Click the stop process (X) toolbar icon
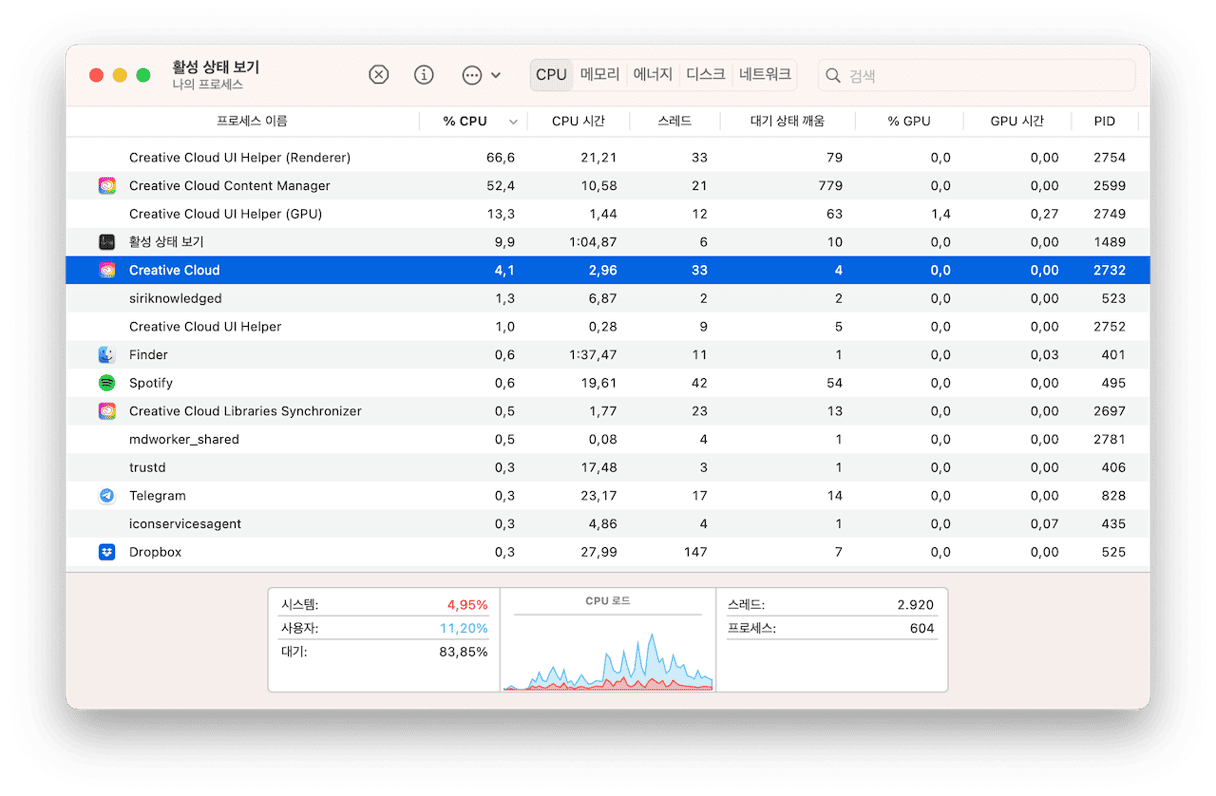This screenshot has height=796, width=1216. pyautogui.click(x=378, y=75)
